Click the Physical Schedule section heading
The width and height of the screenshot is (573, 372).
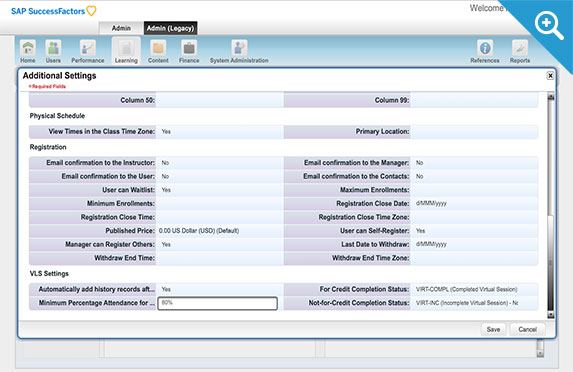point(57,116)
